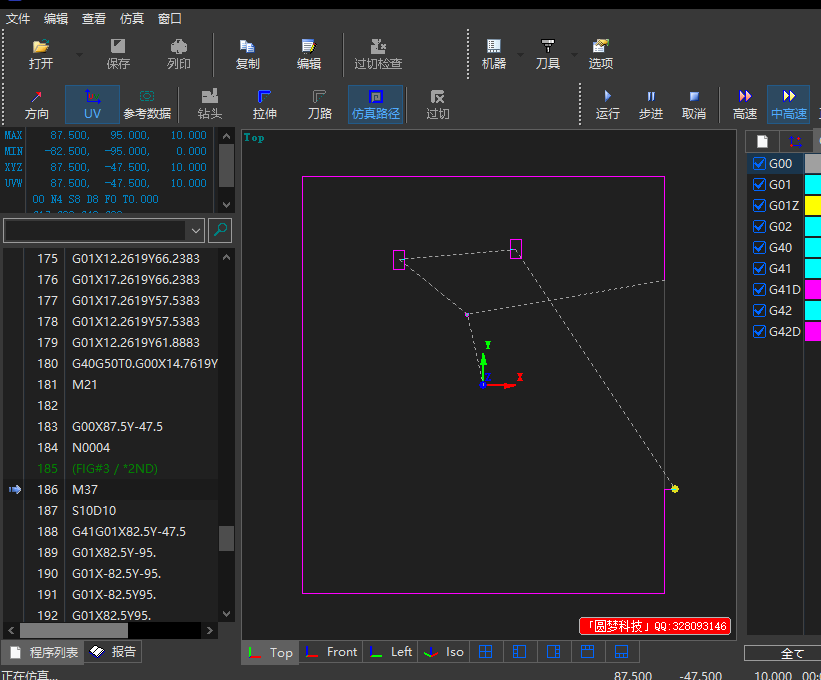The width and height of the screenshot is (821, 680).
Task: Switch to the Front view tab
Action: coord(331,652)
